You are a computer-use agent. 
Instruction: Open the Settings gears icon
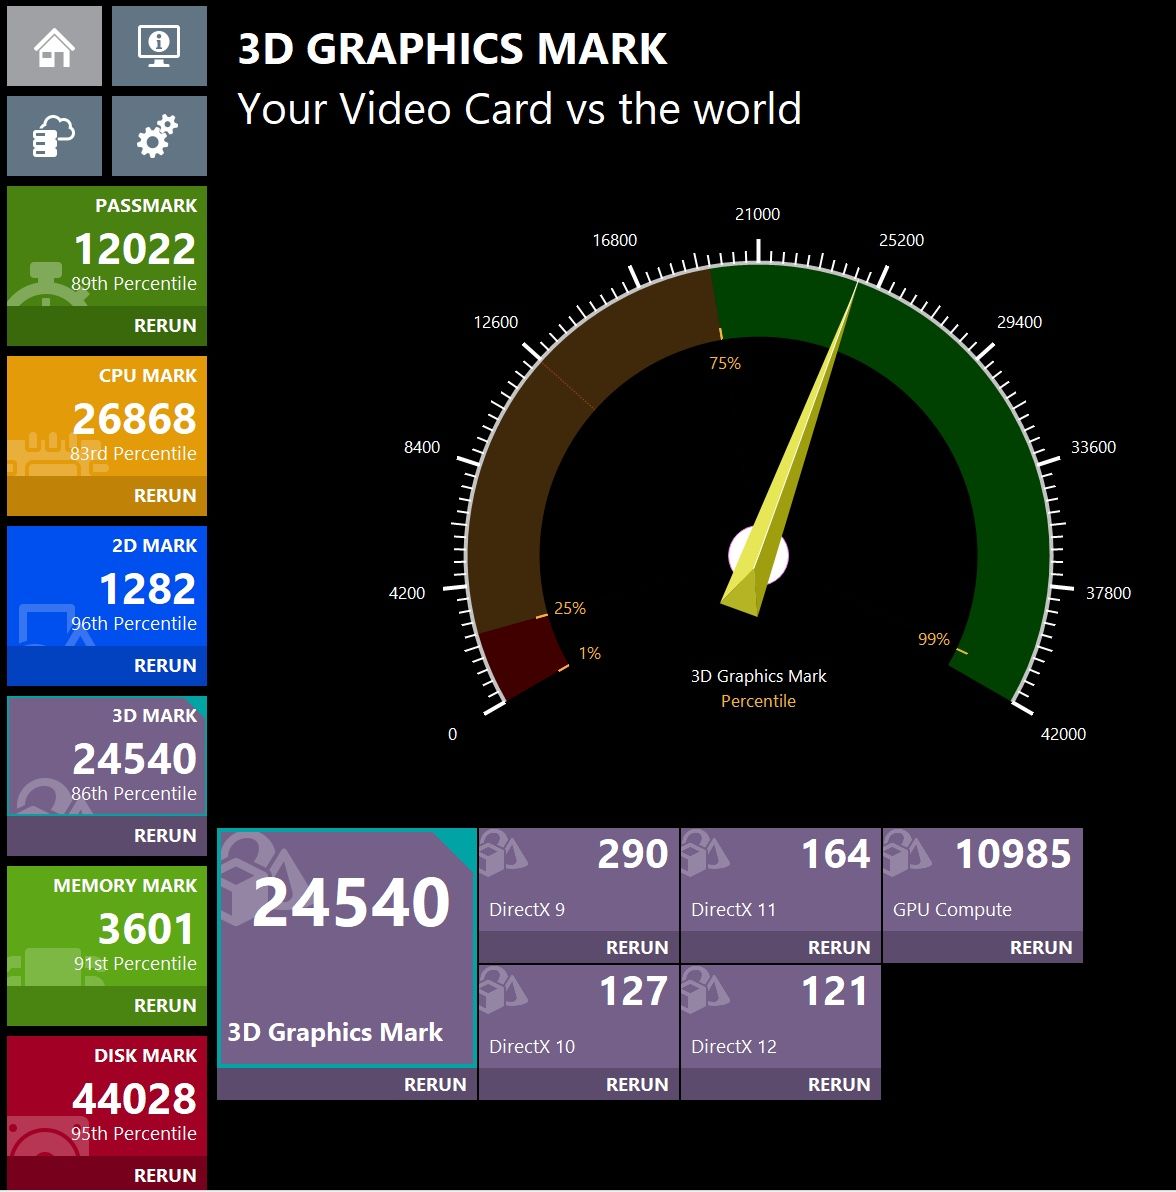coord(159,136)
